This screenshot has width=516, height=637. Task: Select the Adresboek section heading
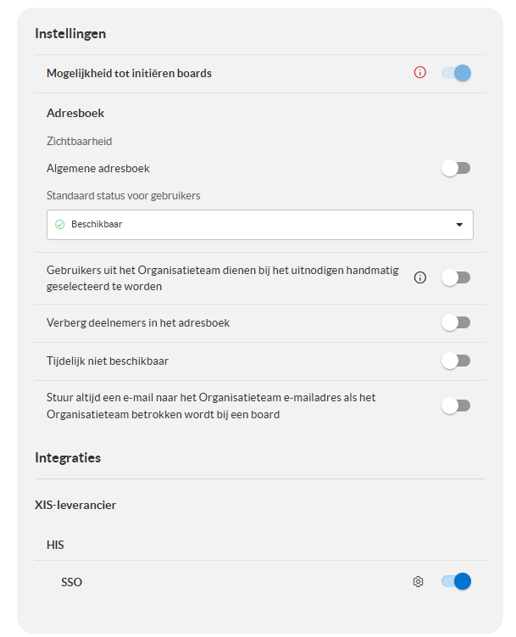point(75,113)
